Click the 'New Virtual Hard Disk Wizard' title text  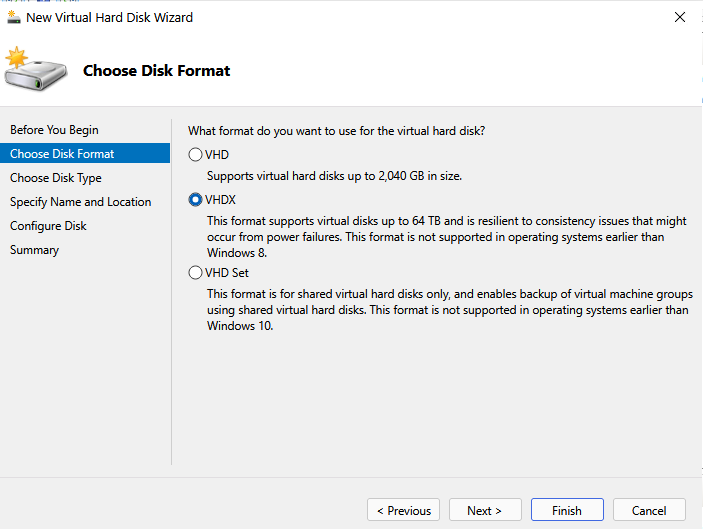[x=109, y=17]
